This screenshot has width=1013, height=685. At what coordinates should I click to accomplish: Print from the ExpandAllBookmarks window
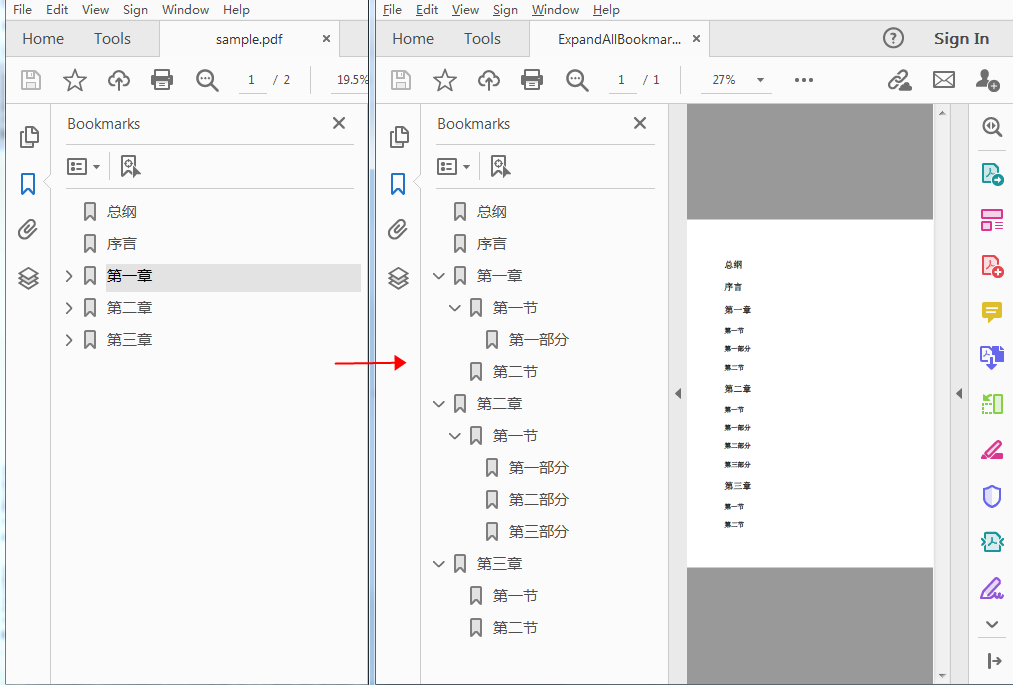pyautogui.click(x=532, y=80)
